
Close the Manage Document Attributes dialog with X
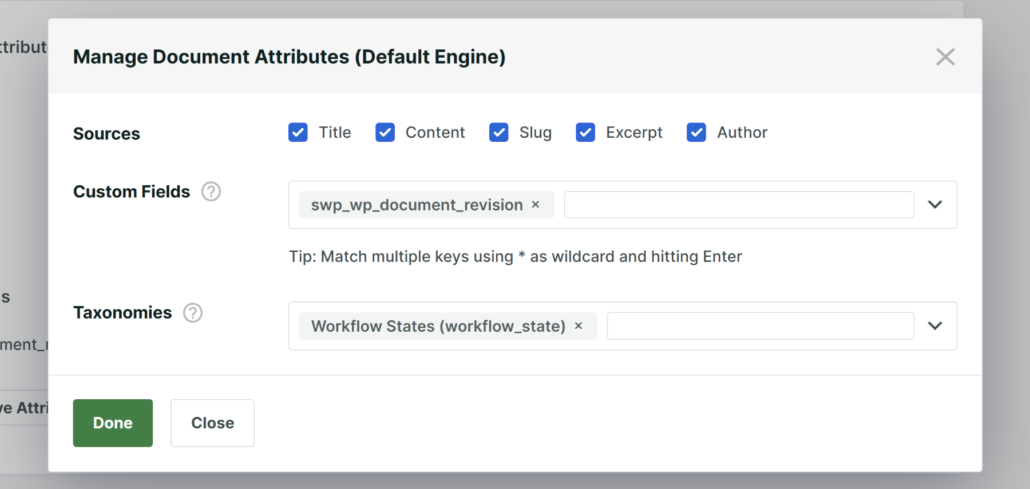pyautogui.click(x=945, y=57)
